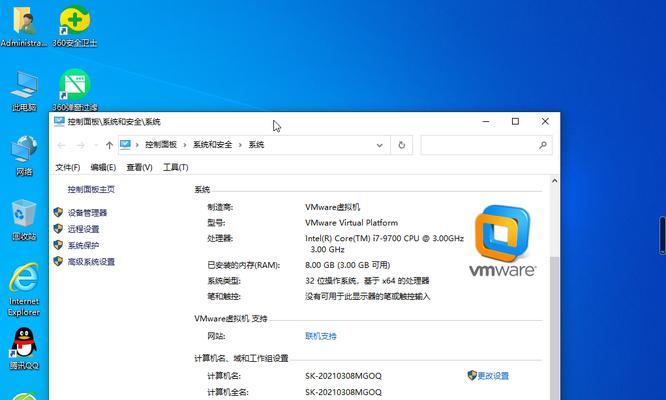Select 计算机名 value SK-20210308MGOQ
Viewport: 666px width, 400px height.
(x=343, y=376)
